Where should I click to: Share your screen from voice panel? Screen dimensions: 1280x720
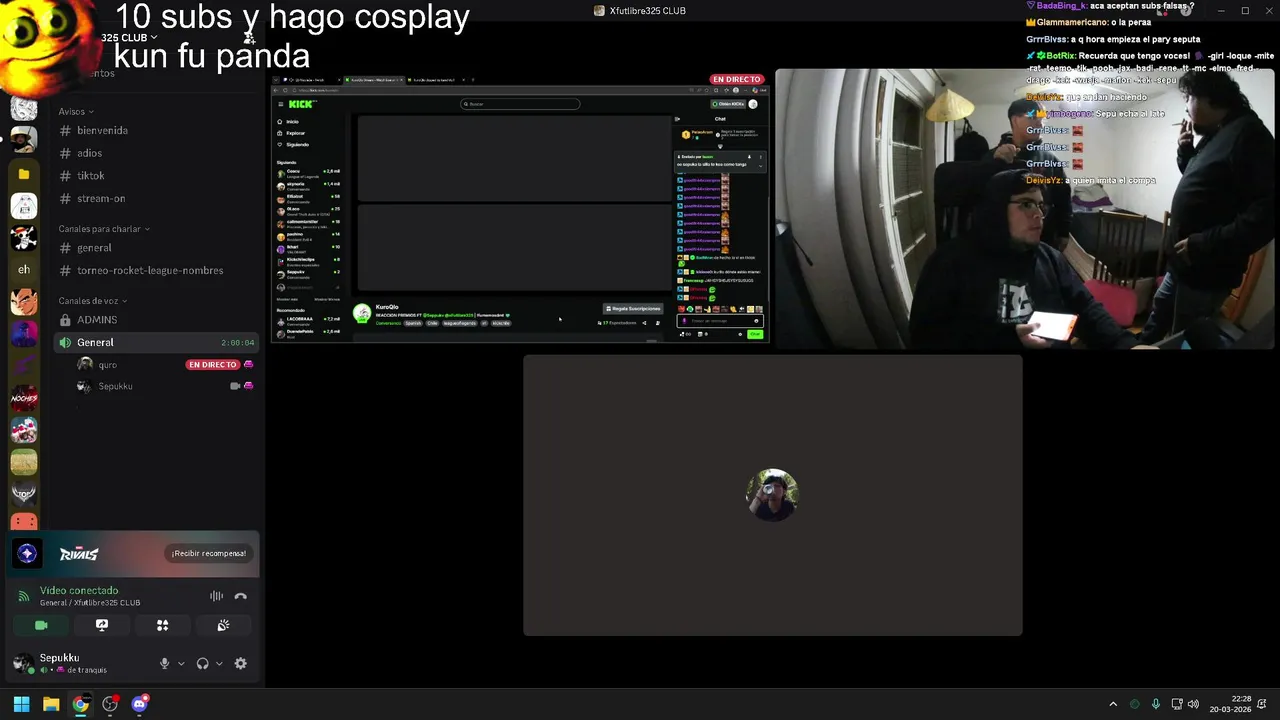[x=102, y=625]
